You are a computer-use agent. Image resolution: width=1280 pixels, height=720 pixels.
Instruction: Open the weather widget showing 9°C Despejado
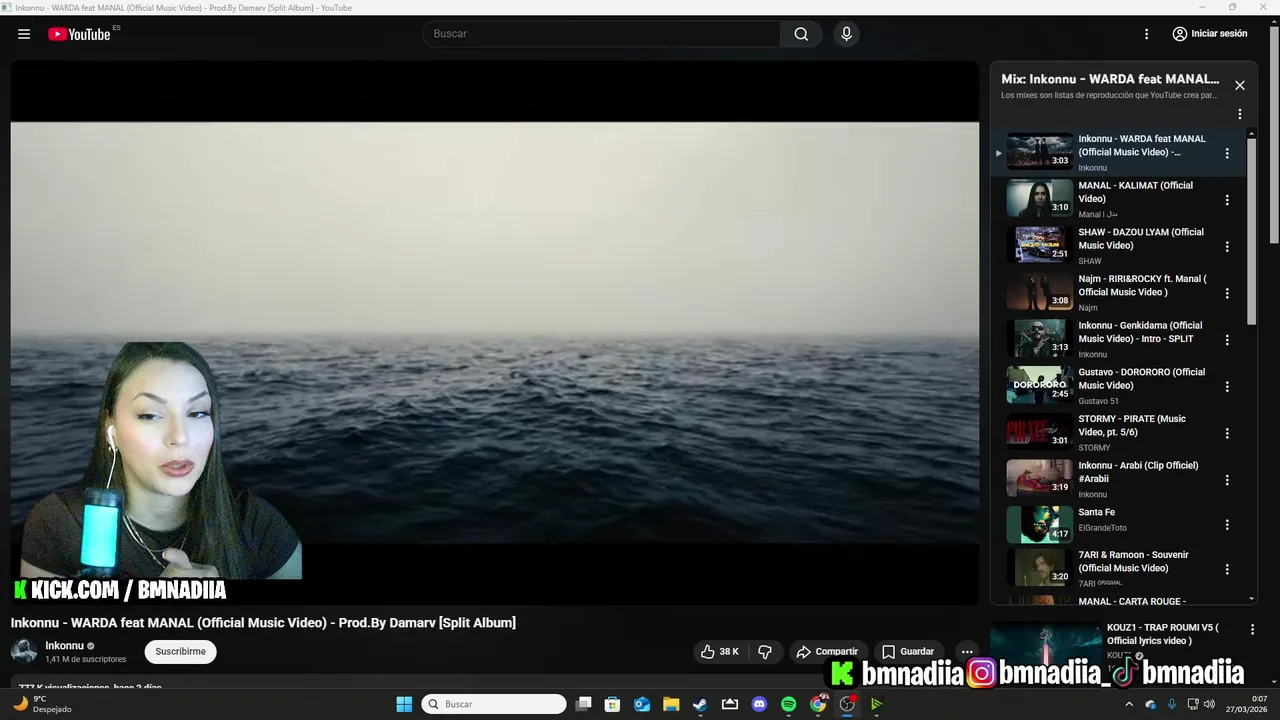tap(44, 704)
